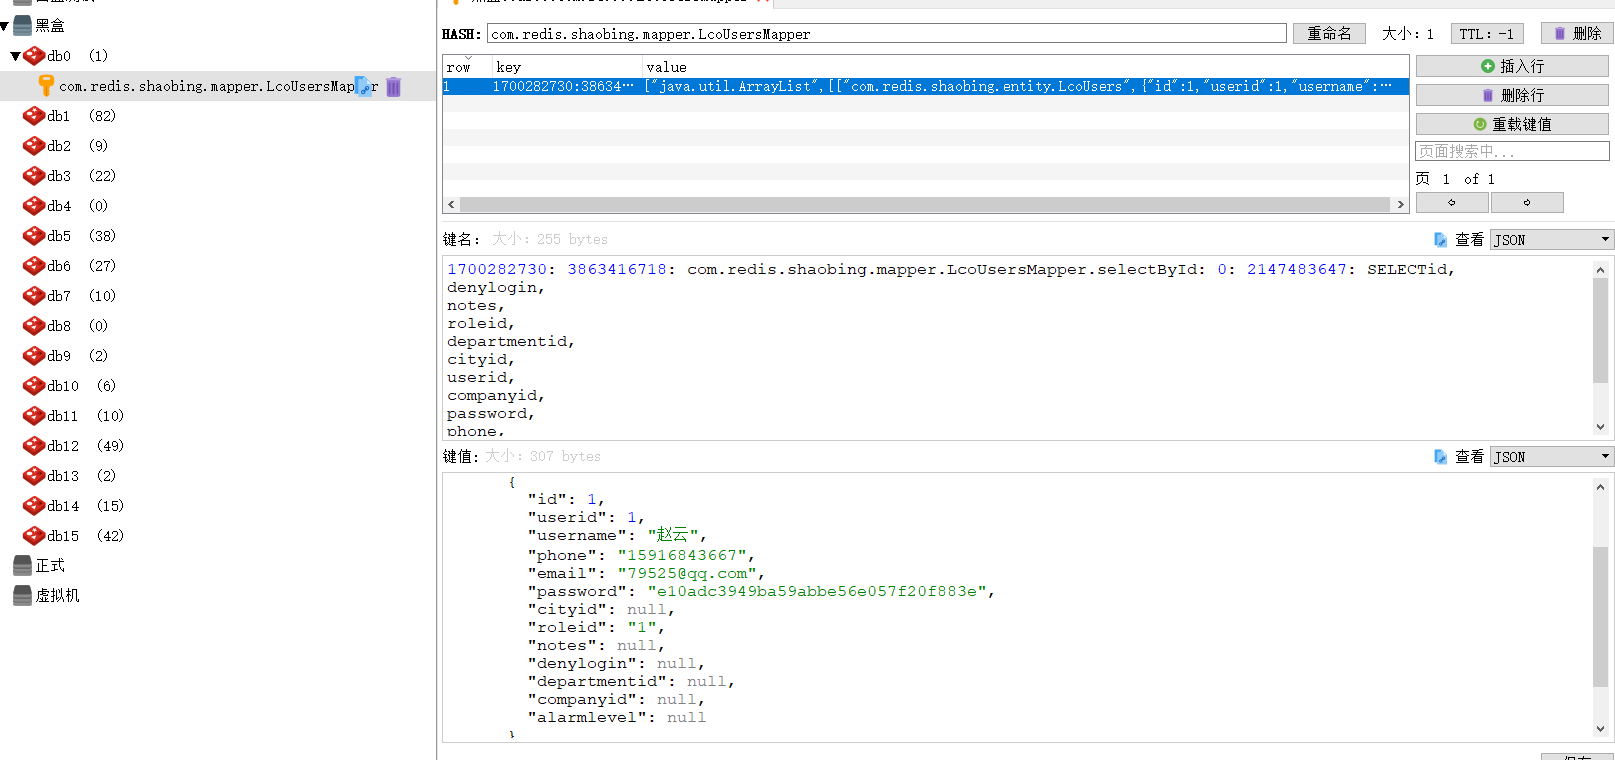Click the db14 database icon
The height and width of the screenshot is (760, 1615).
click(34, 506)
